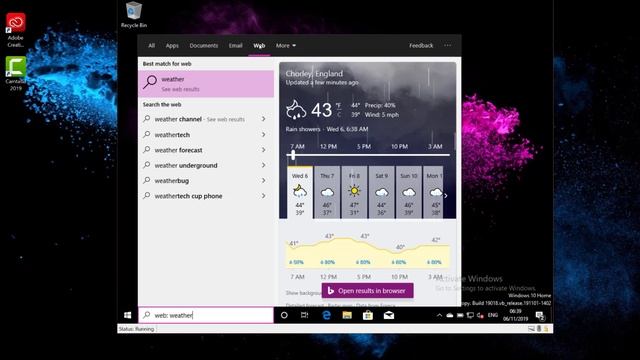640x360 pixels.
Task: Switch to the All search tab
Action: (151, 46)
